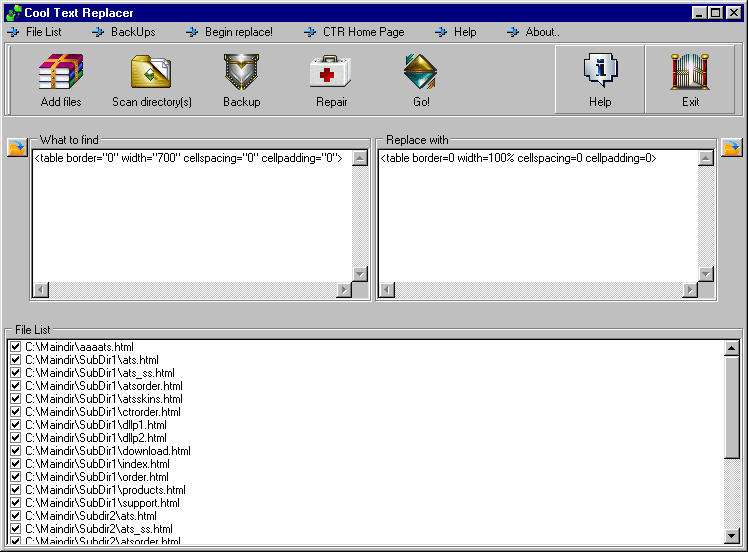Toggle checkbox for Subdir2\ats_ss.html
The height and width of the screenshot is (552, 748).
pos(15,529)
